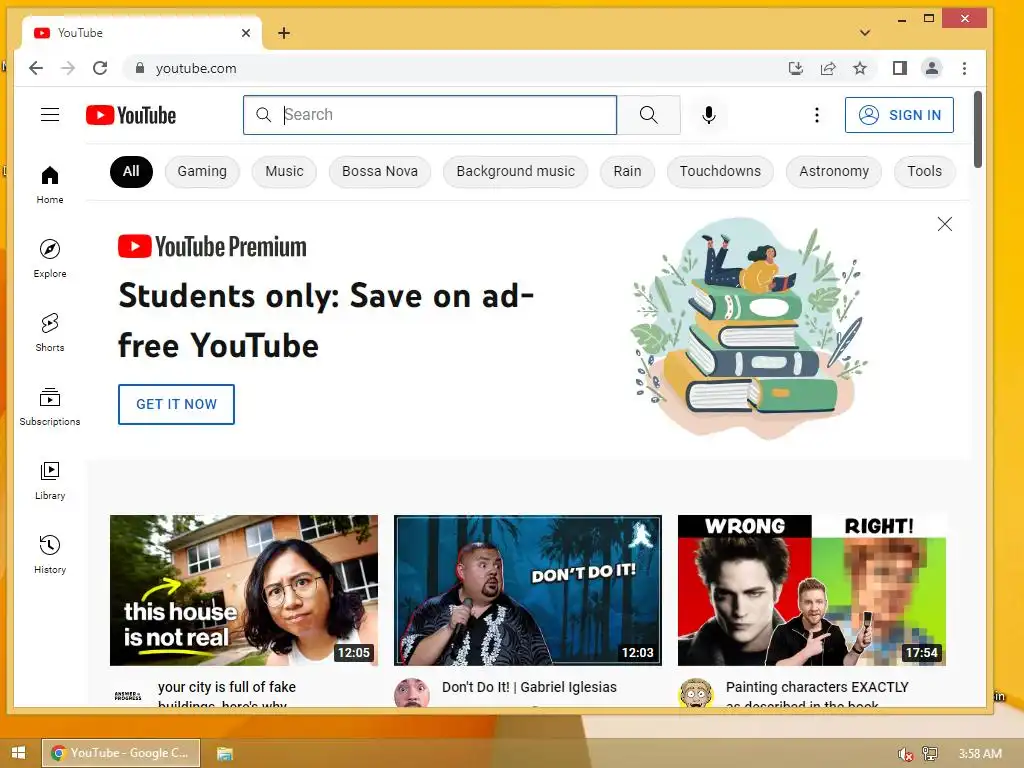Open the Gabriel Iglesias video thumbnail
Image resolution: width=1024 pixels, height=768 pixels.
(528, 590)
